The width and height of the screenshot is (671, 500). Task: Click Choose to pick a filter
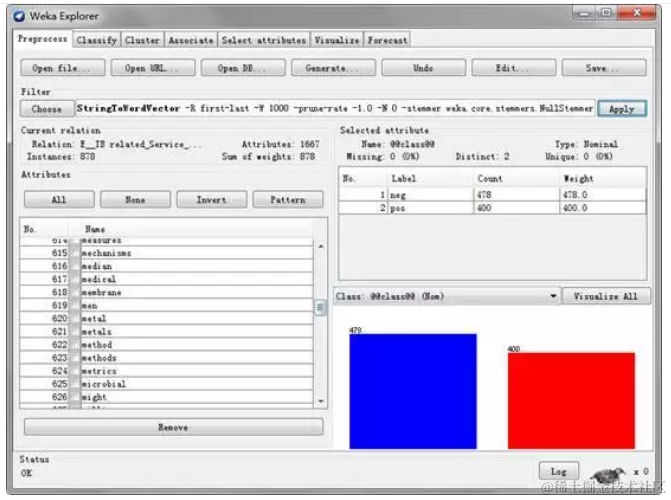pos(47,109)
